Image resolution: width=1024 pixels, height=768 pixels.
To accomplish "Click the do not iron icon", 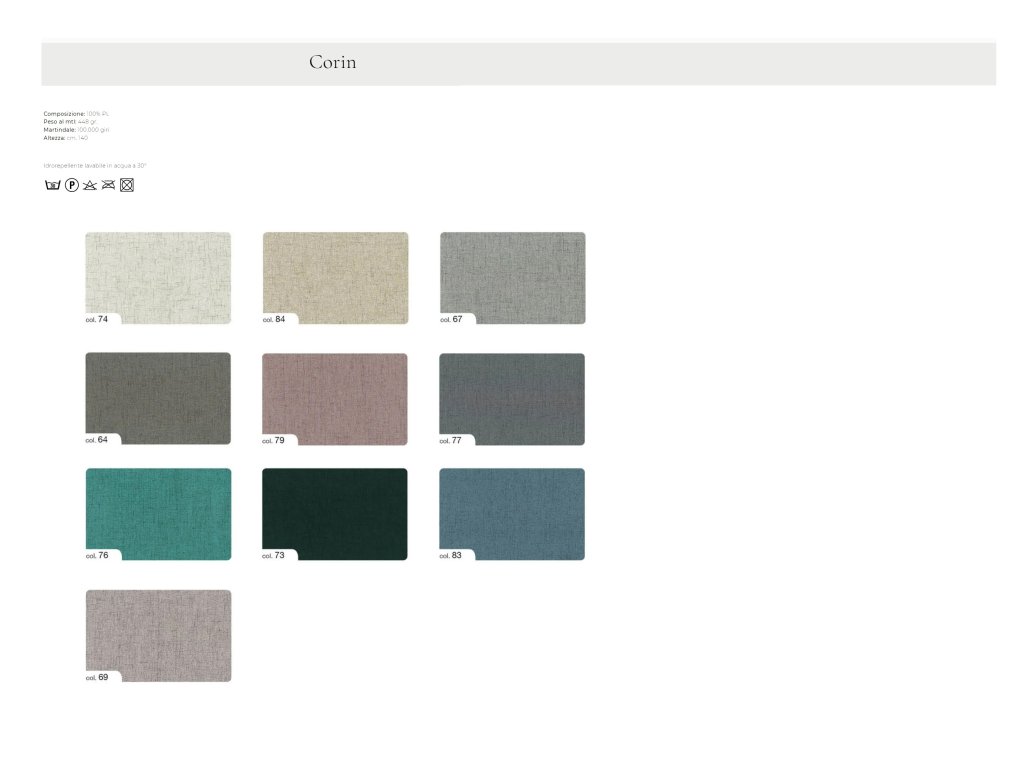I will 108,185.
